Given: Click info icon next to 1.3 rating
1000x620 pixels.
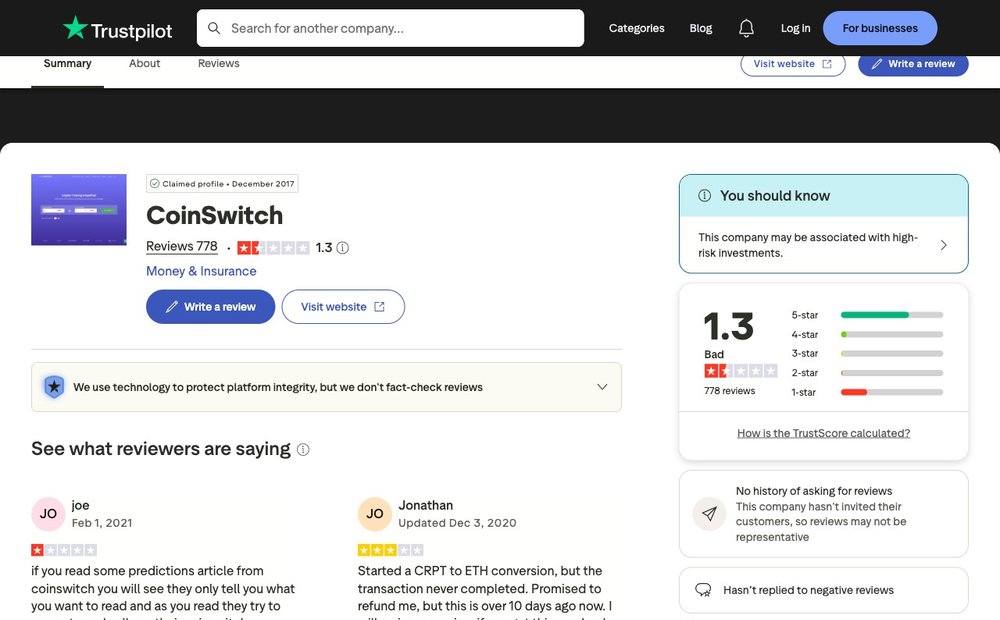Looking at the screenshot, I should click(x=342, y=247).
